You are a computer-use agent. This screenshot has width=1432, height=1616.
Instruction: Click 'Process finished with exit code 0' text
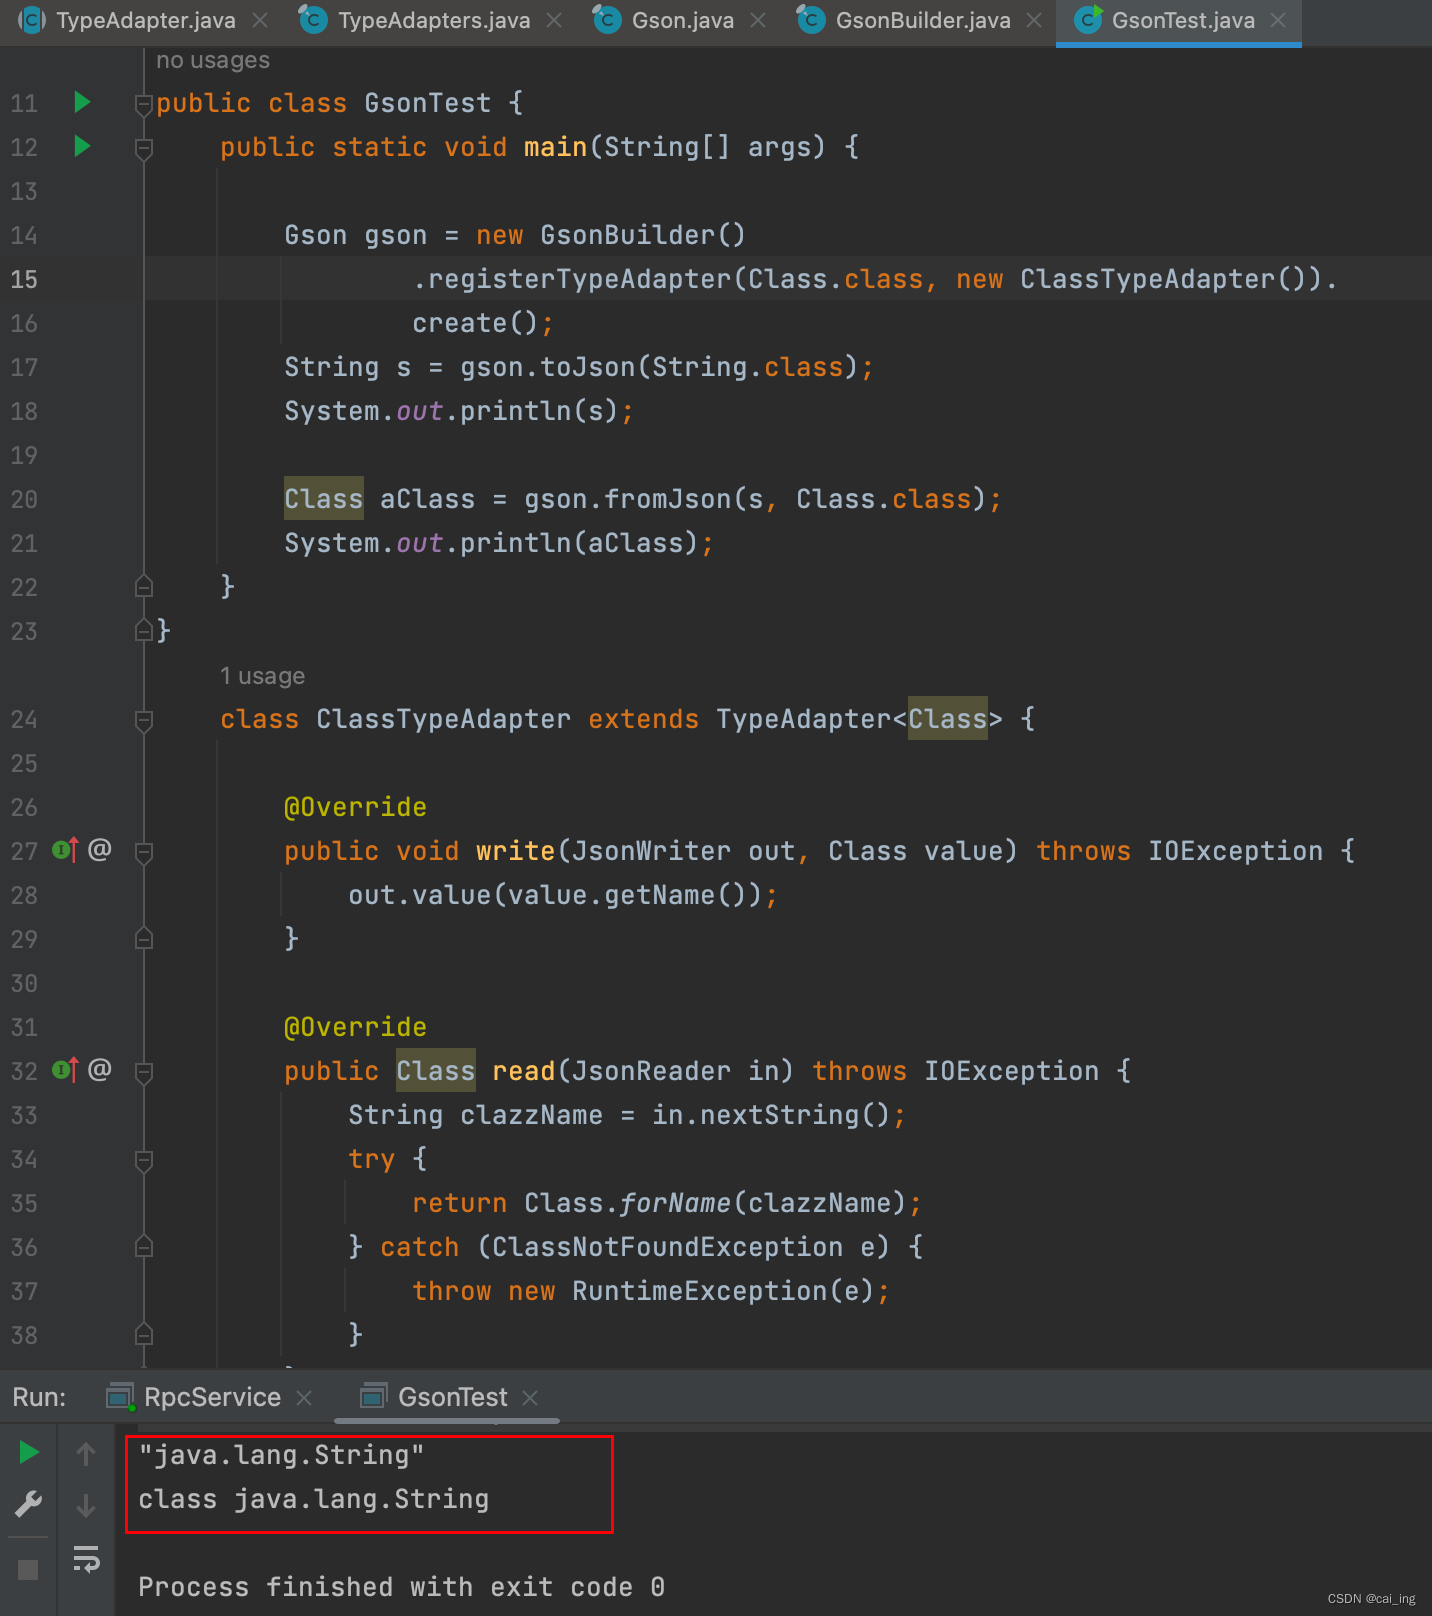pos(401,1587)
